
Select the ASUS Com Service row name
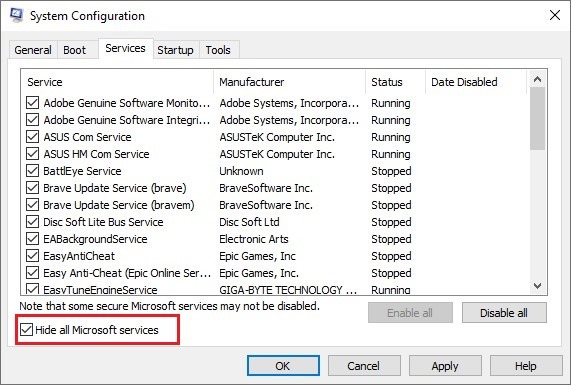[87, 137]
